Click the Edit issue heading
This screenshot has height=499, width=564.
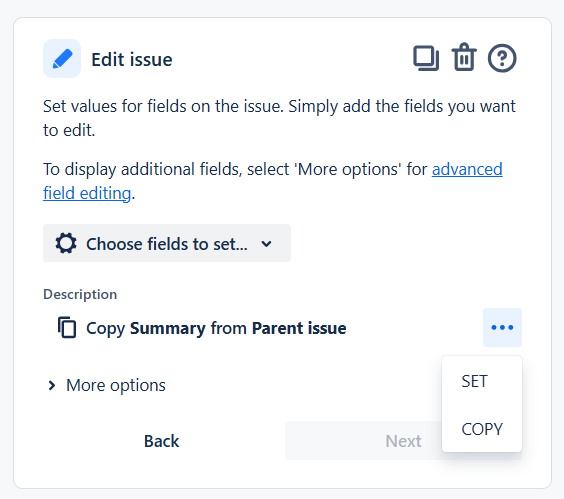point(132,59)
